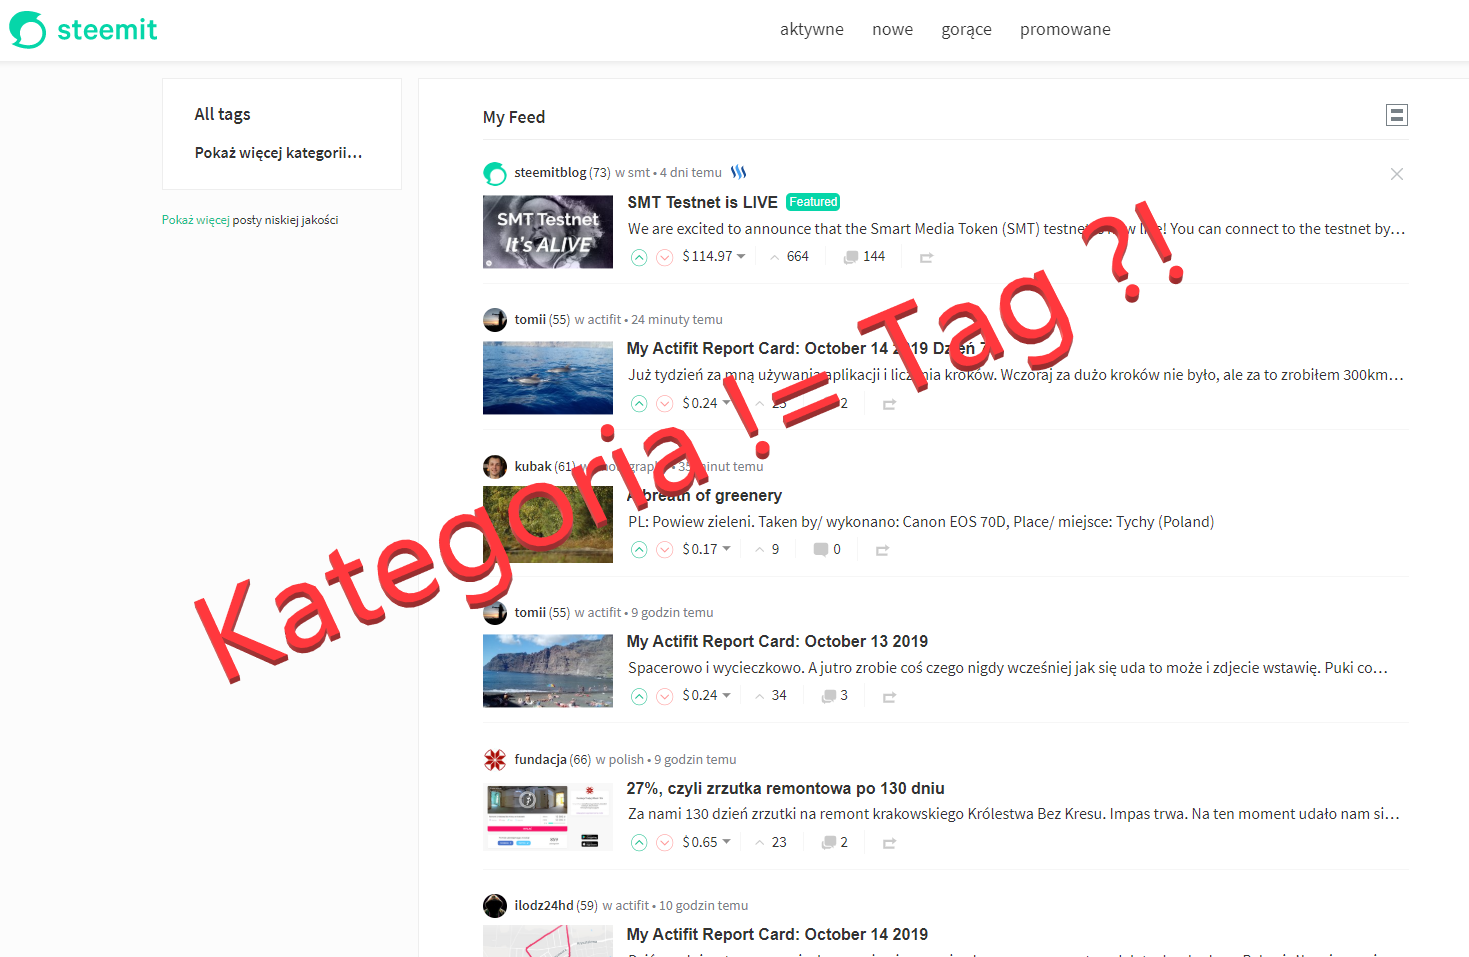Select All tags category

(x=222, y=114)
